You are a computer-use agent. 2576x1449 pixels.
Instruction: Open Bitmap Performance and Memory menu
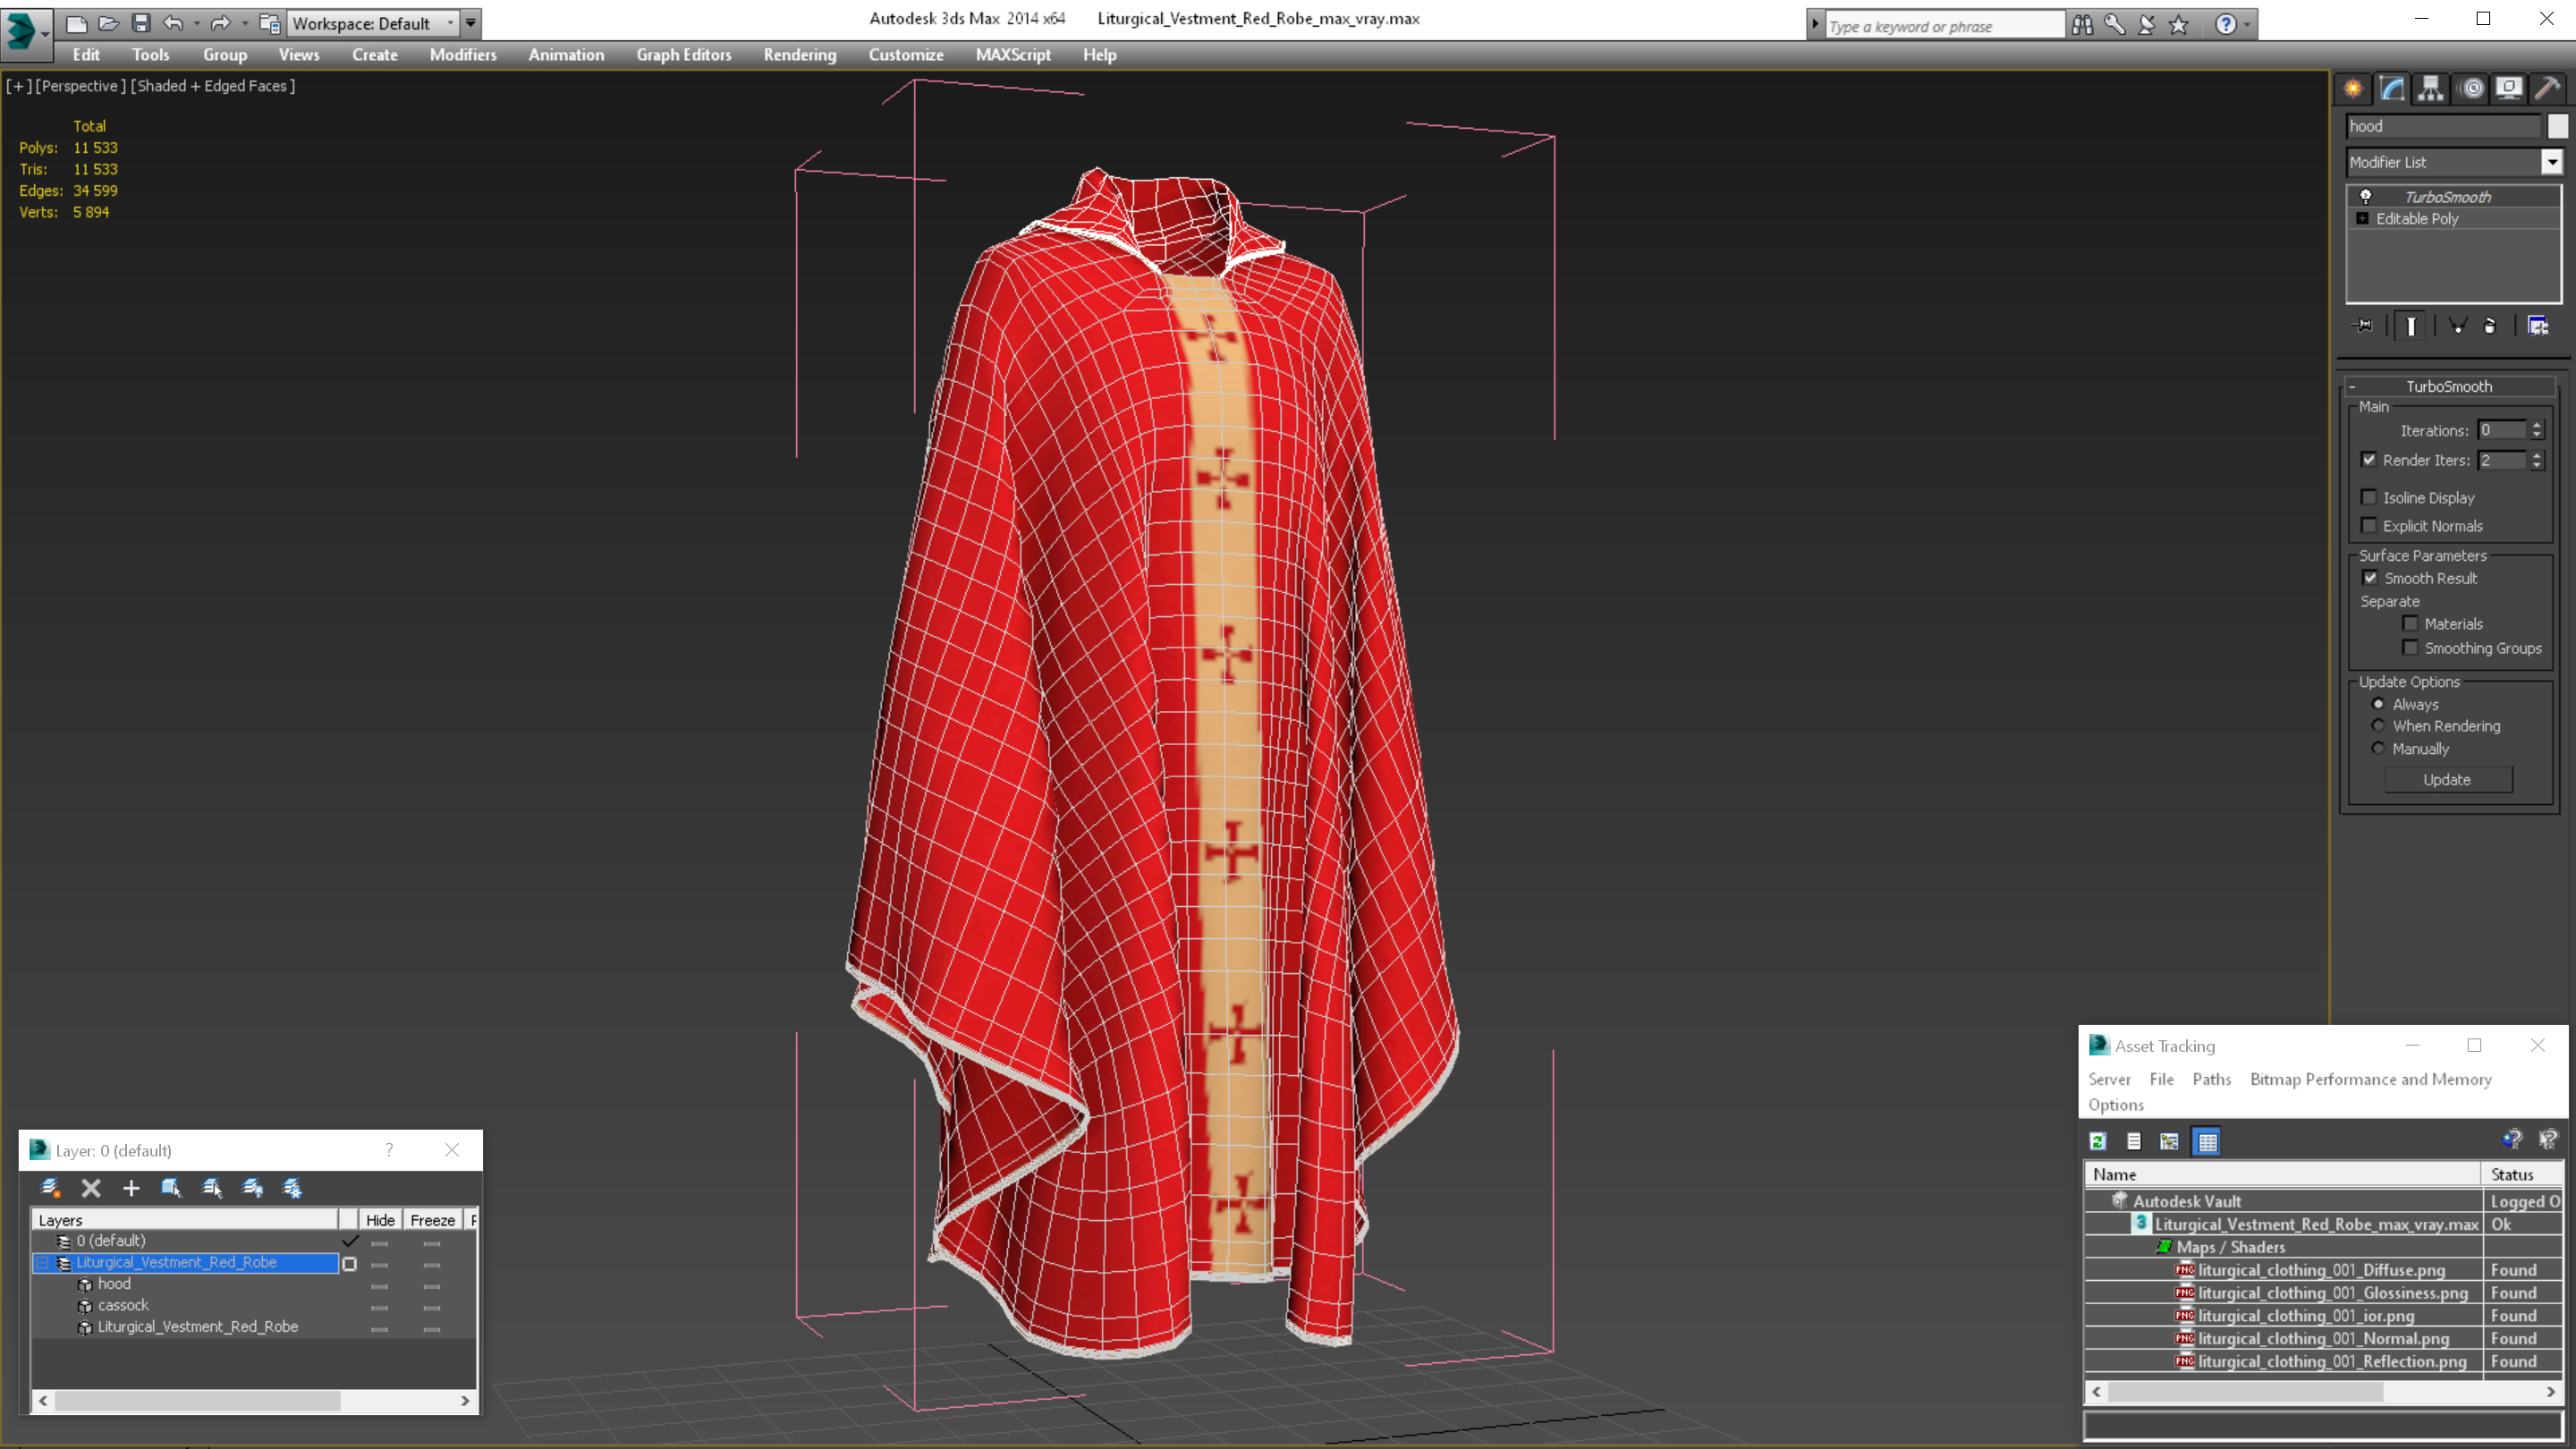2371,1079
